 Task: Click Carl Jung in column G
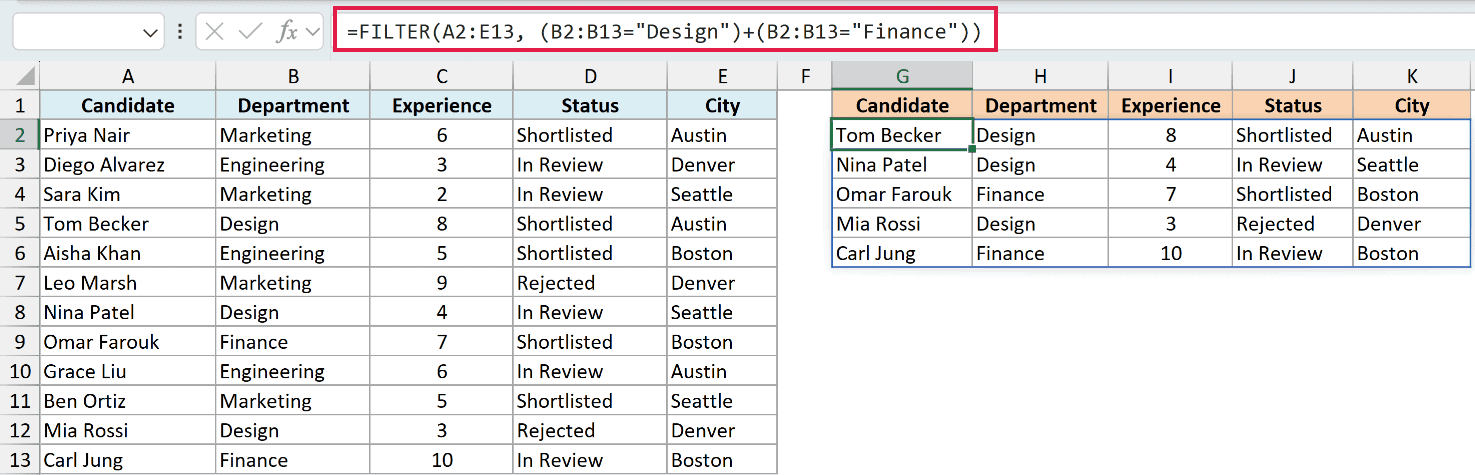pyautogui.click(x=902, y=253)
